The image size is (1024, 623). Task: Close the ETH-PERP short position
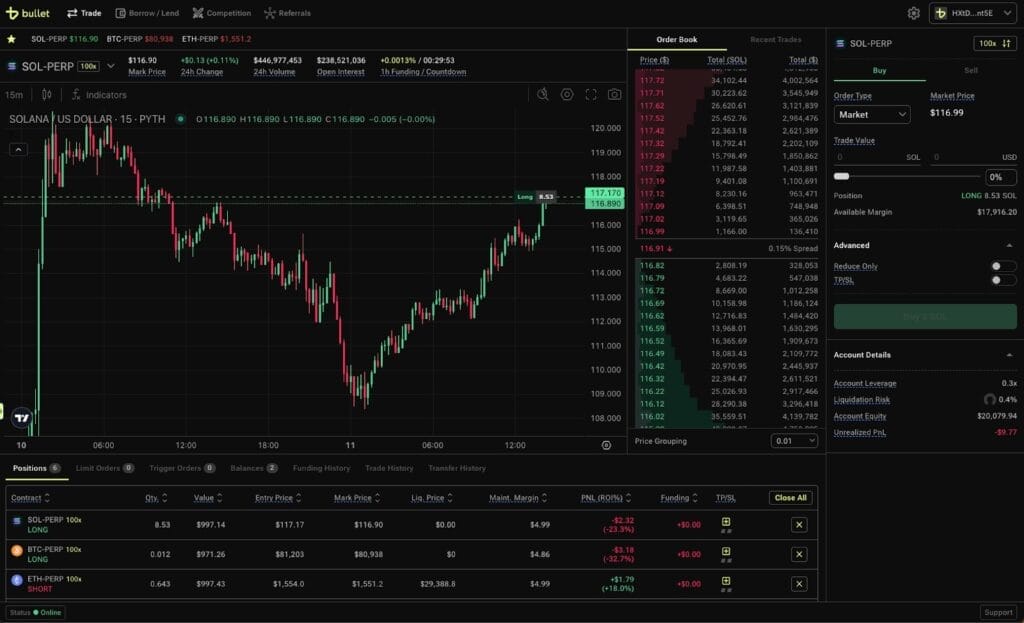click(799, 584)
